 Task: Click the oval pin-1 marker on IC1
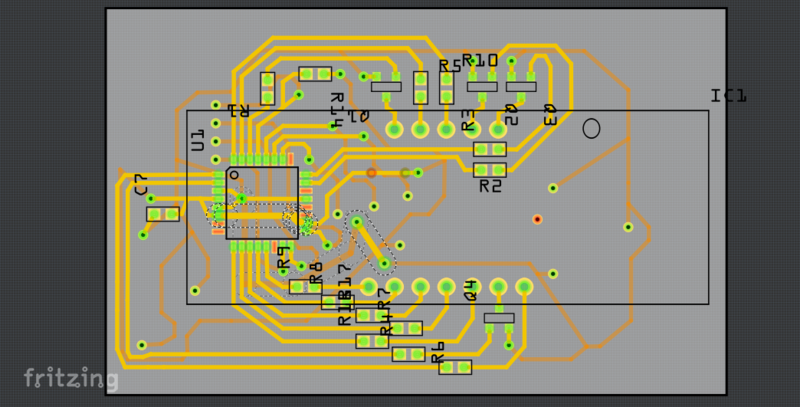click(x=591, y=128)
